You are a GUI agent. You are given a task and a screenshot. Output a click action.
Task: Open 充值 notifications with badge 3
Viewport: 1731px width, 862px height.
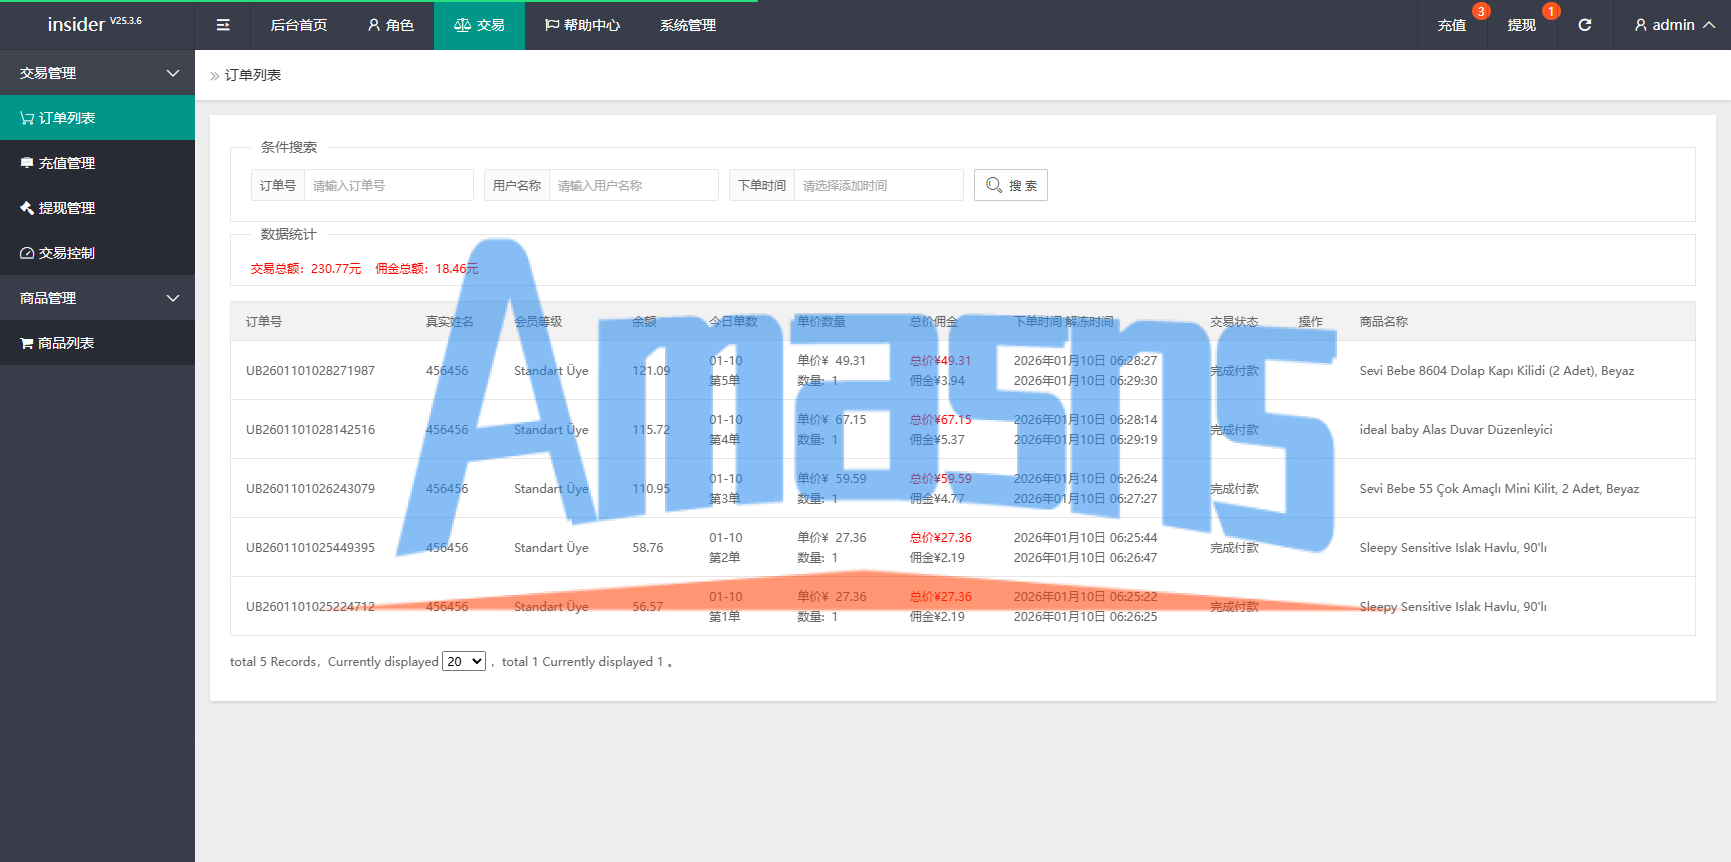click(1452, 25)
